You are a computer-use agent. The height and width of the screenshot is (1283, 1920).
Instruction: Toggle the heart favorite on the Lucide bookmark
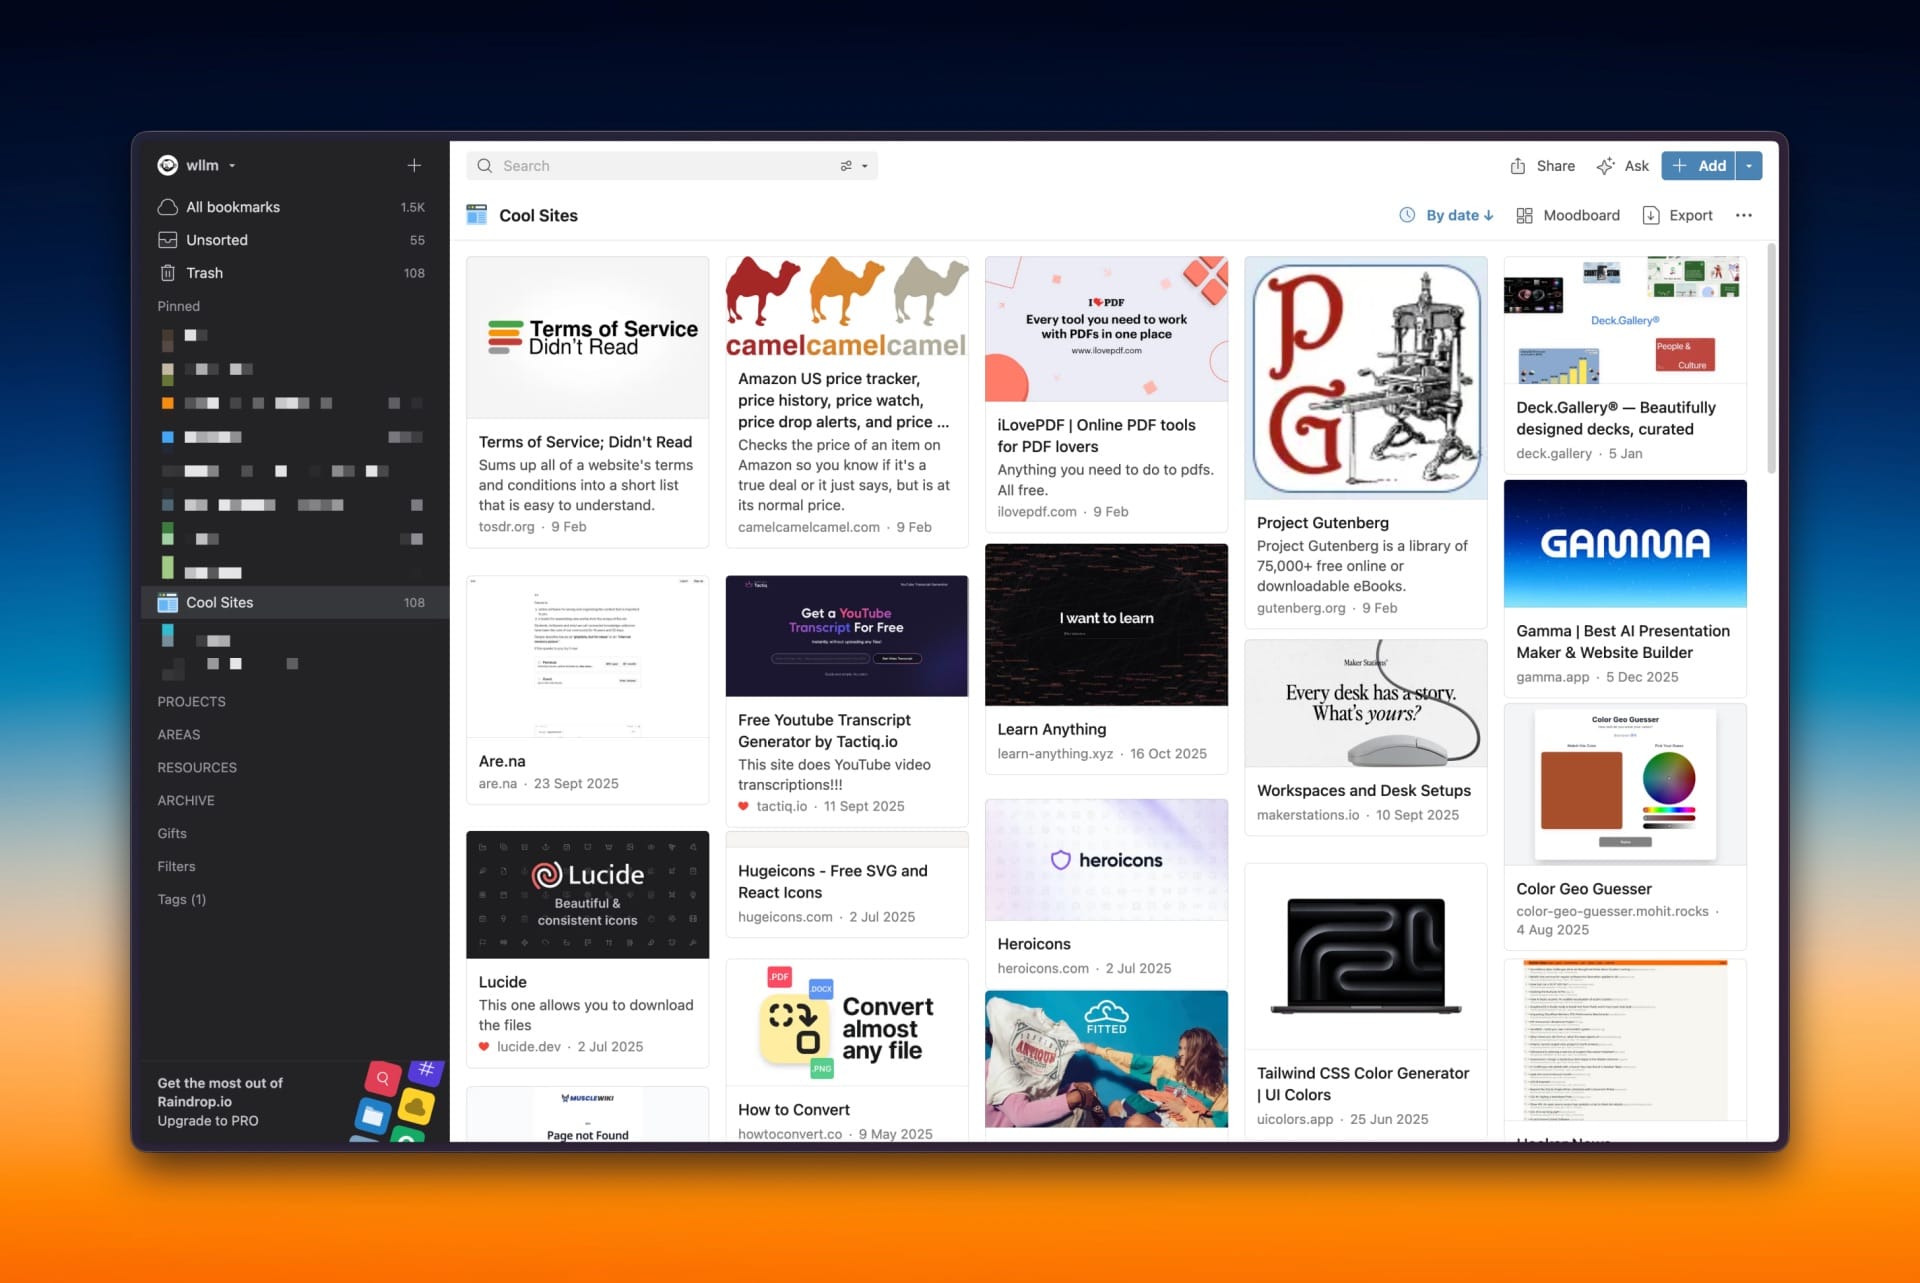pyautogui.click(x=484, y=1047)
